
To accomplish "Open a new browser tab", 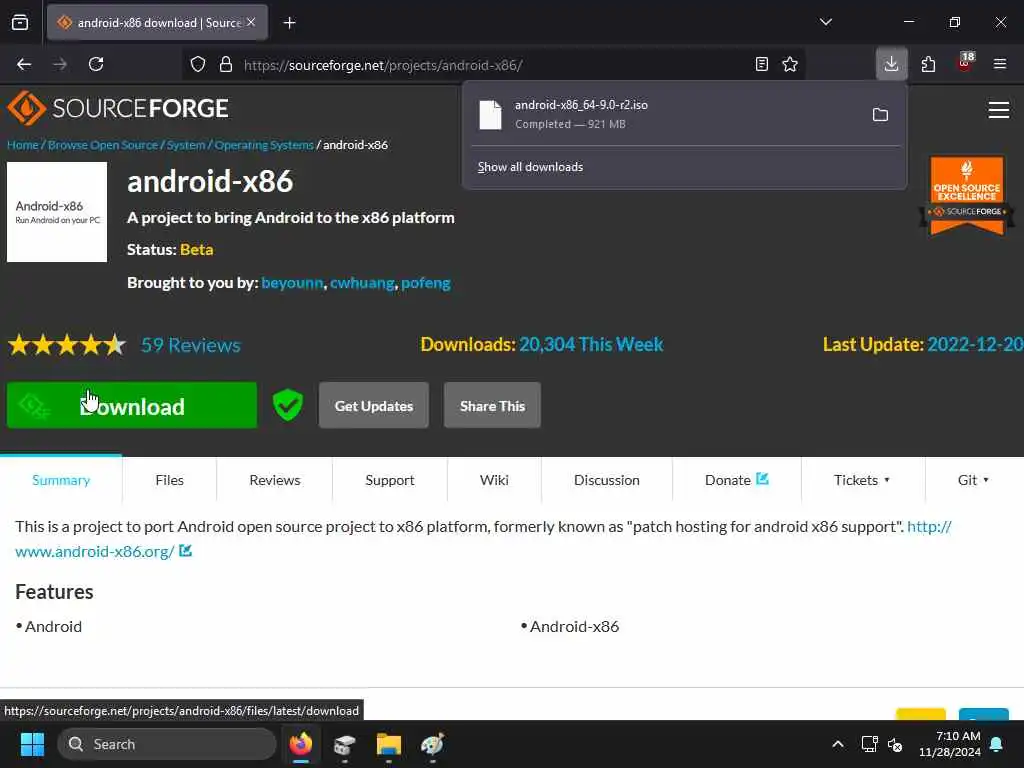I will click(x=289, y=23).
